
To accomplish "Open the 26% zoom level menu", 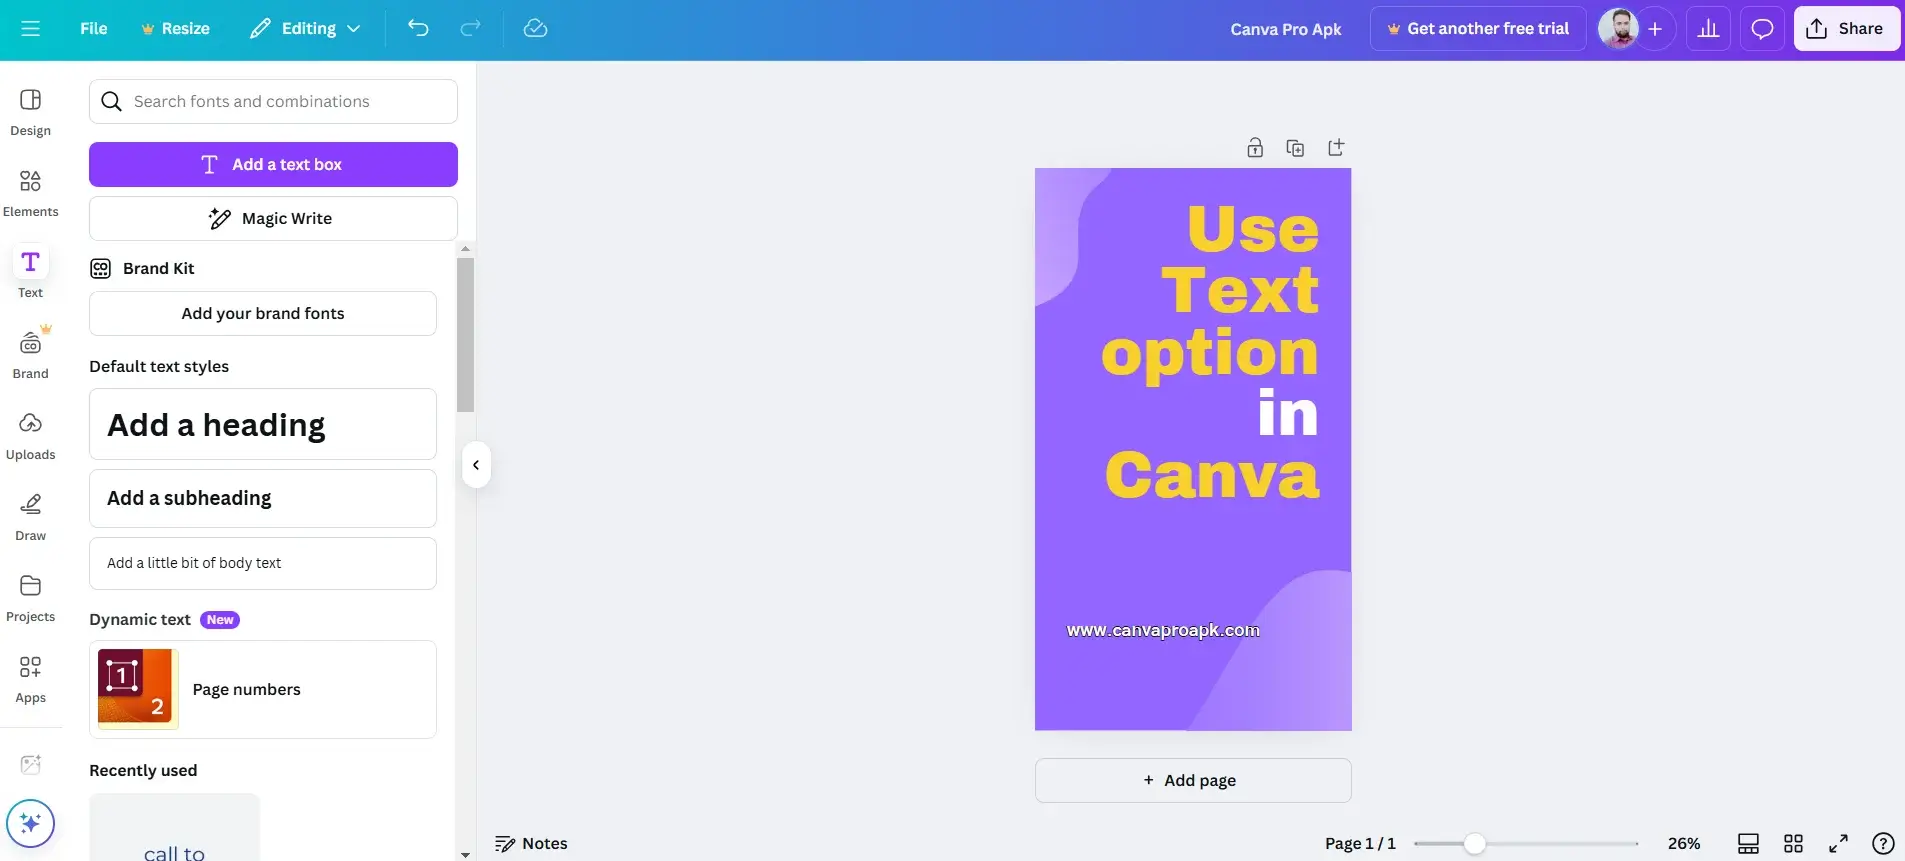I will [1684, 844].
